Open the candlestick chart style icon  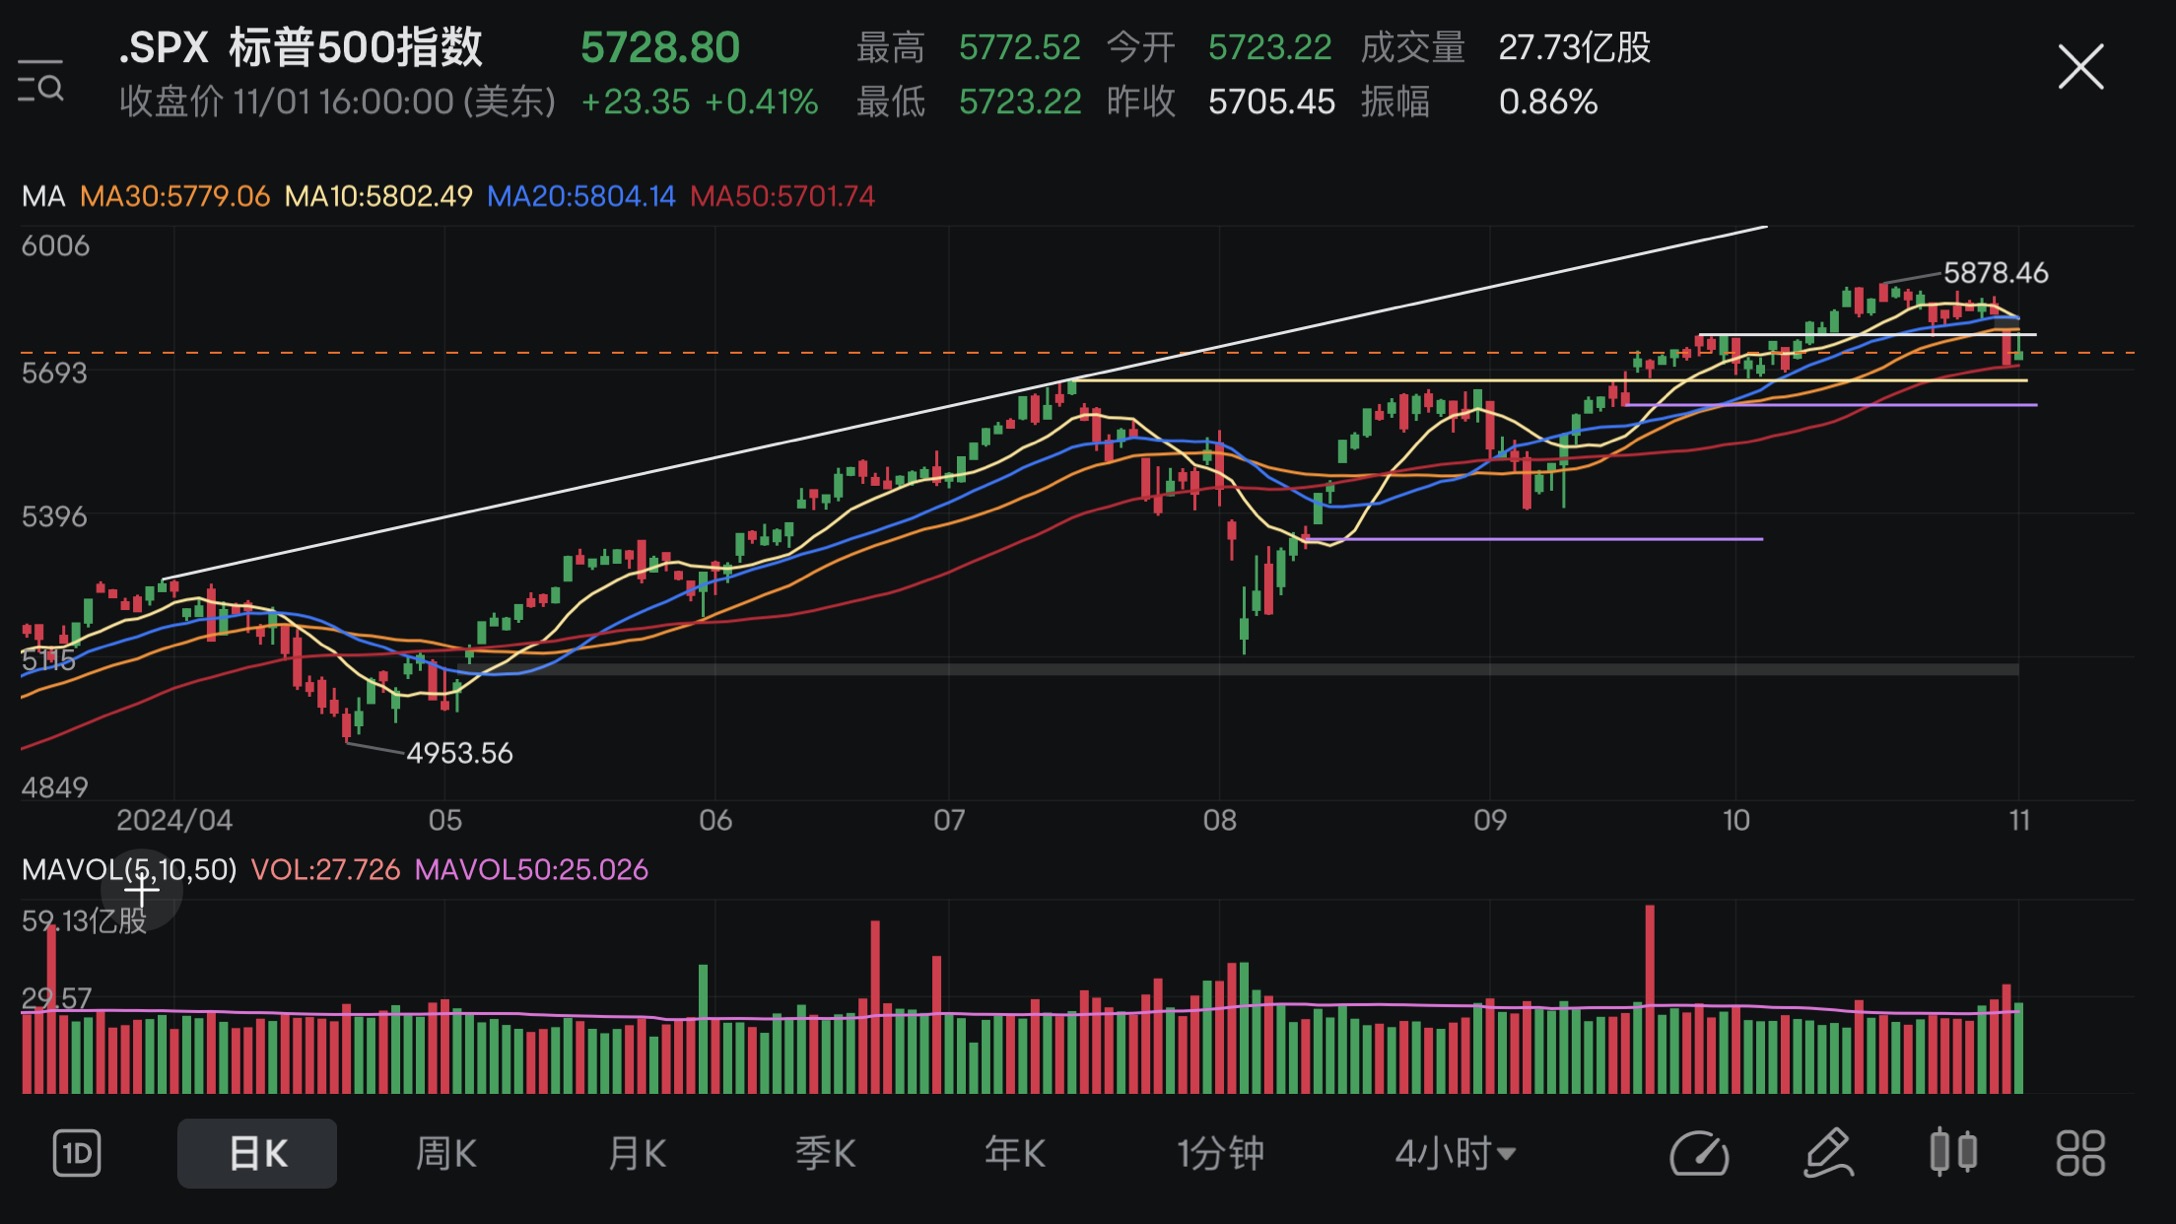[1953, 1152]
